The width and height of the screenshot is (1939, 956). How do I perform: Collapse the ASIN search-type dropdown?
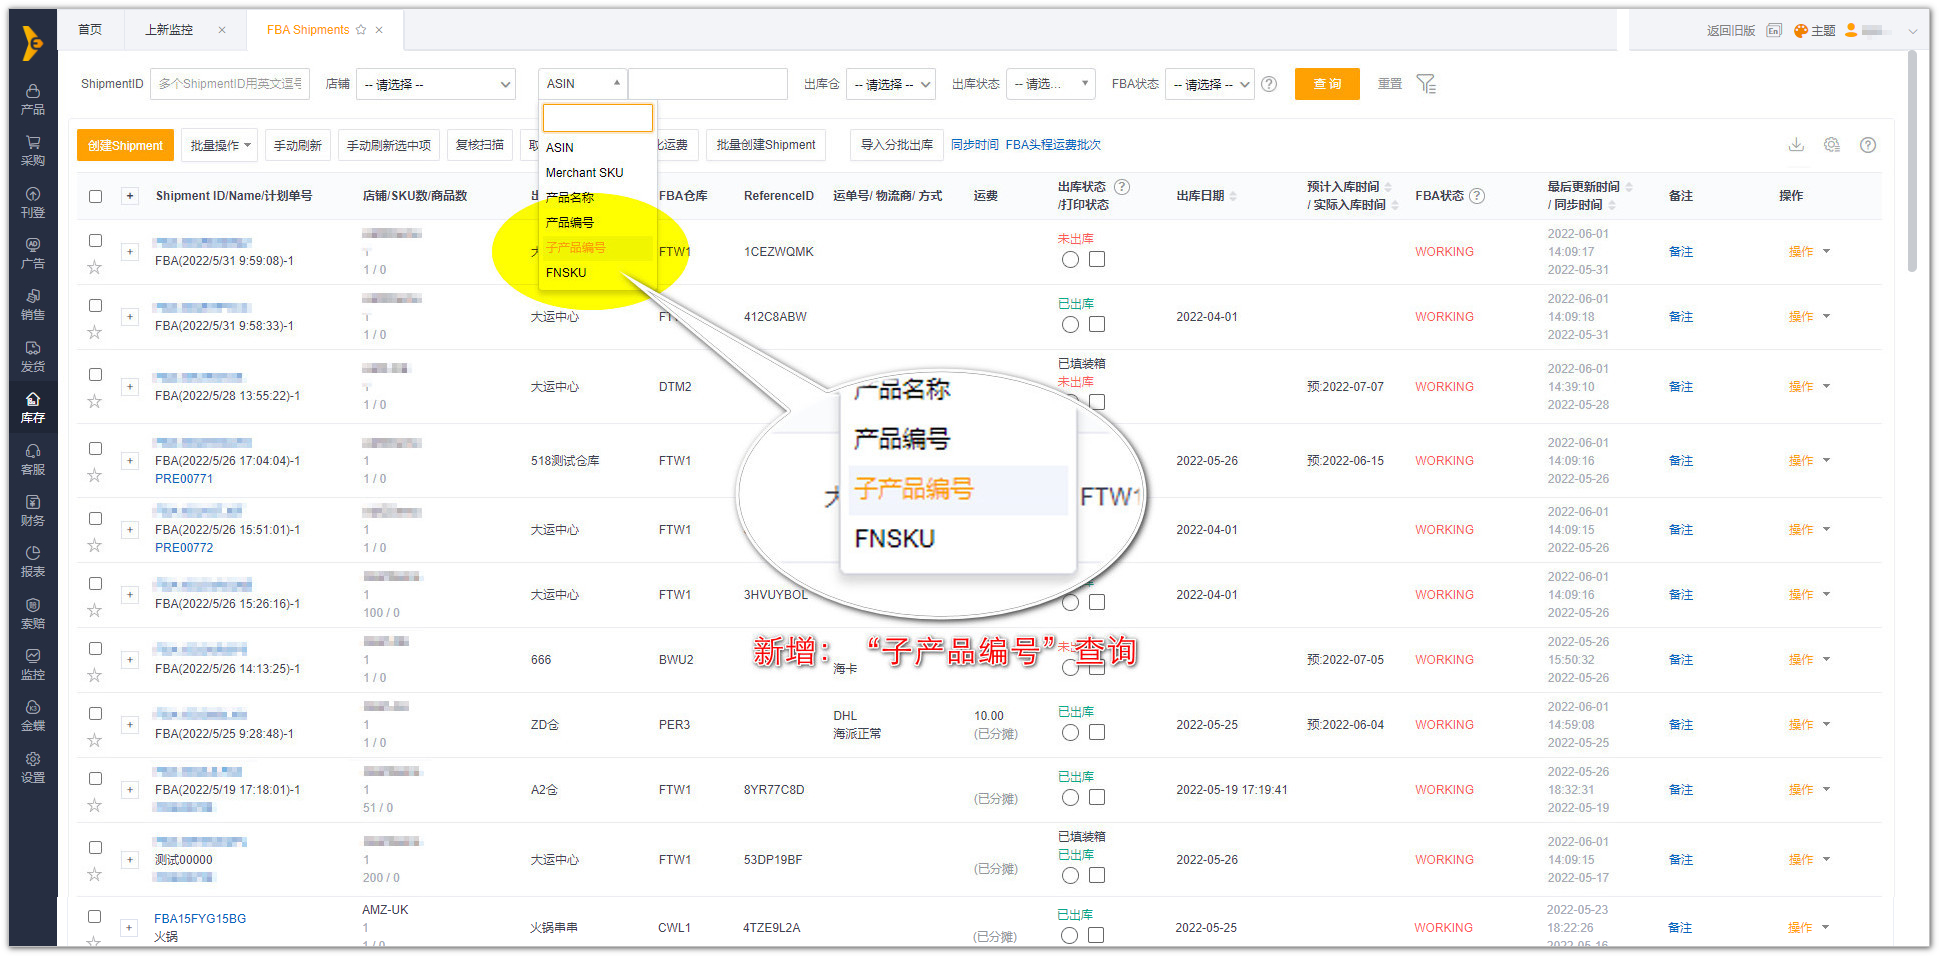[x=583, y=84]
